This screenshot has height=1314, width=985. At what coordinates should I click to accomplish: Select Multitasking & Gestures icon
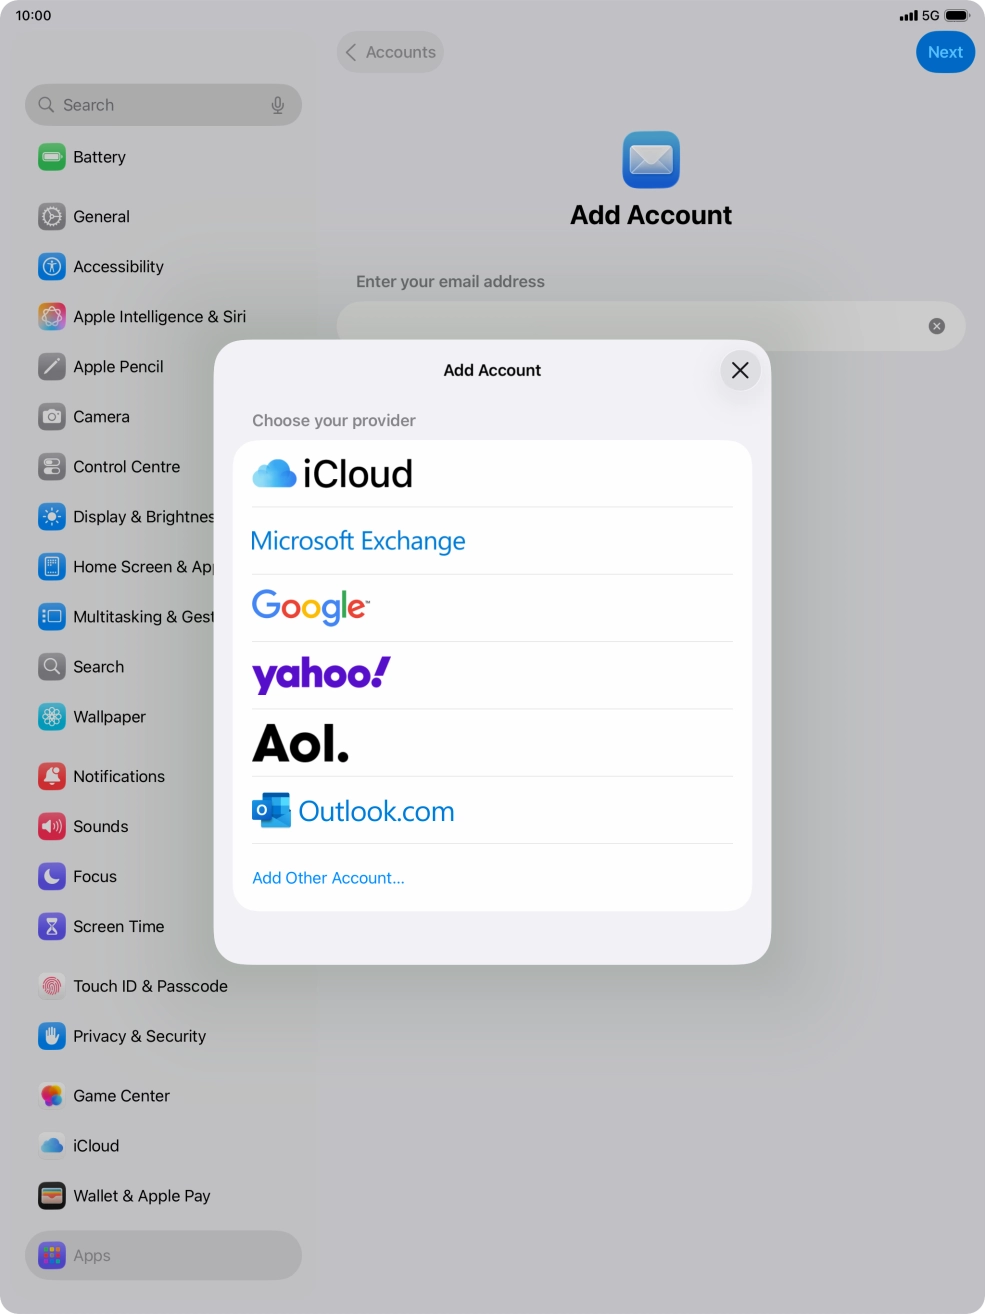[x=52, y=617]
